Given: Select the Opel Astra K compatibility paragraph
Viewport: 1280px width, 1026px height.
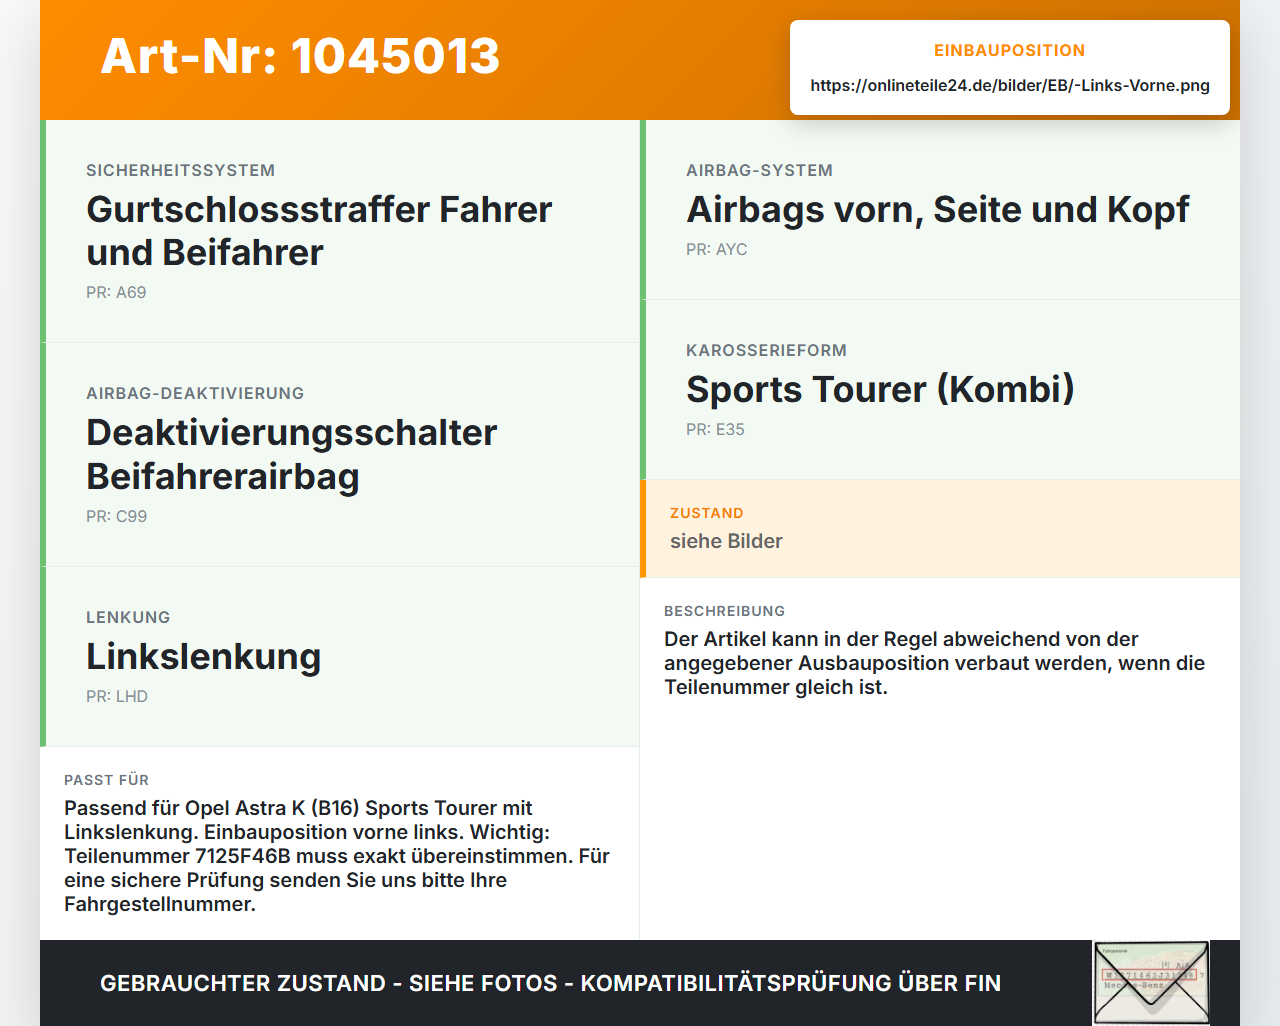Looking at the screenshot, I should coord(337,856).
